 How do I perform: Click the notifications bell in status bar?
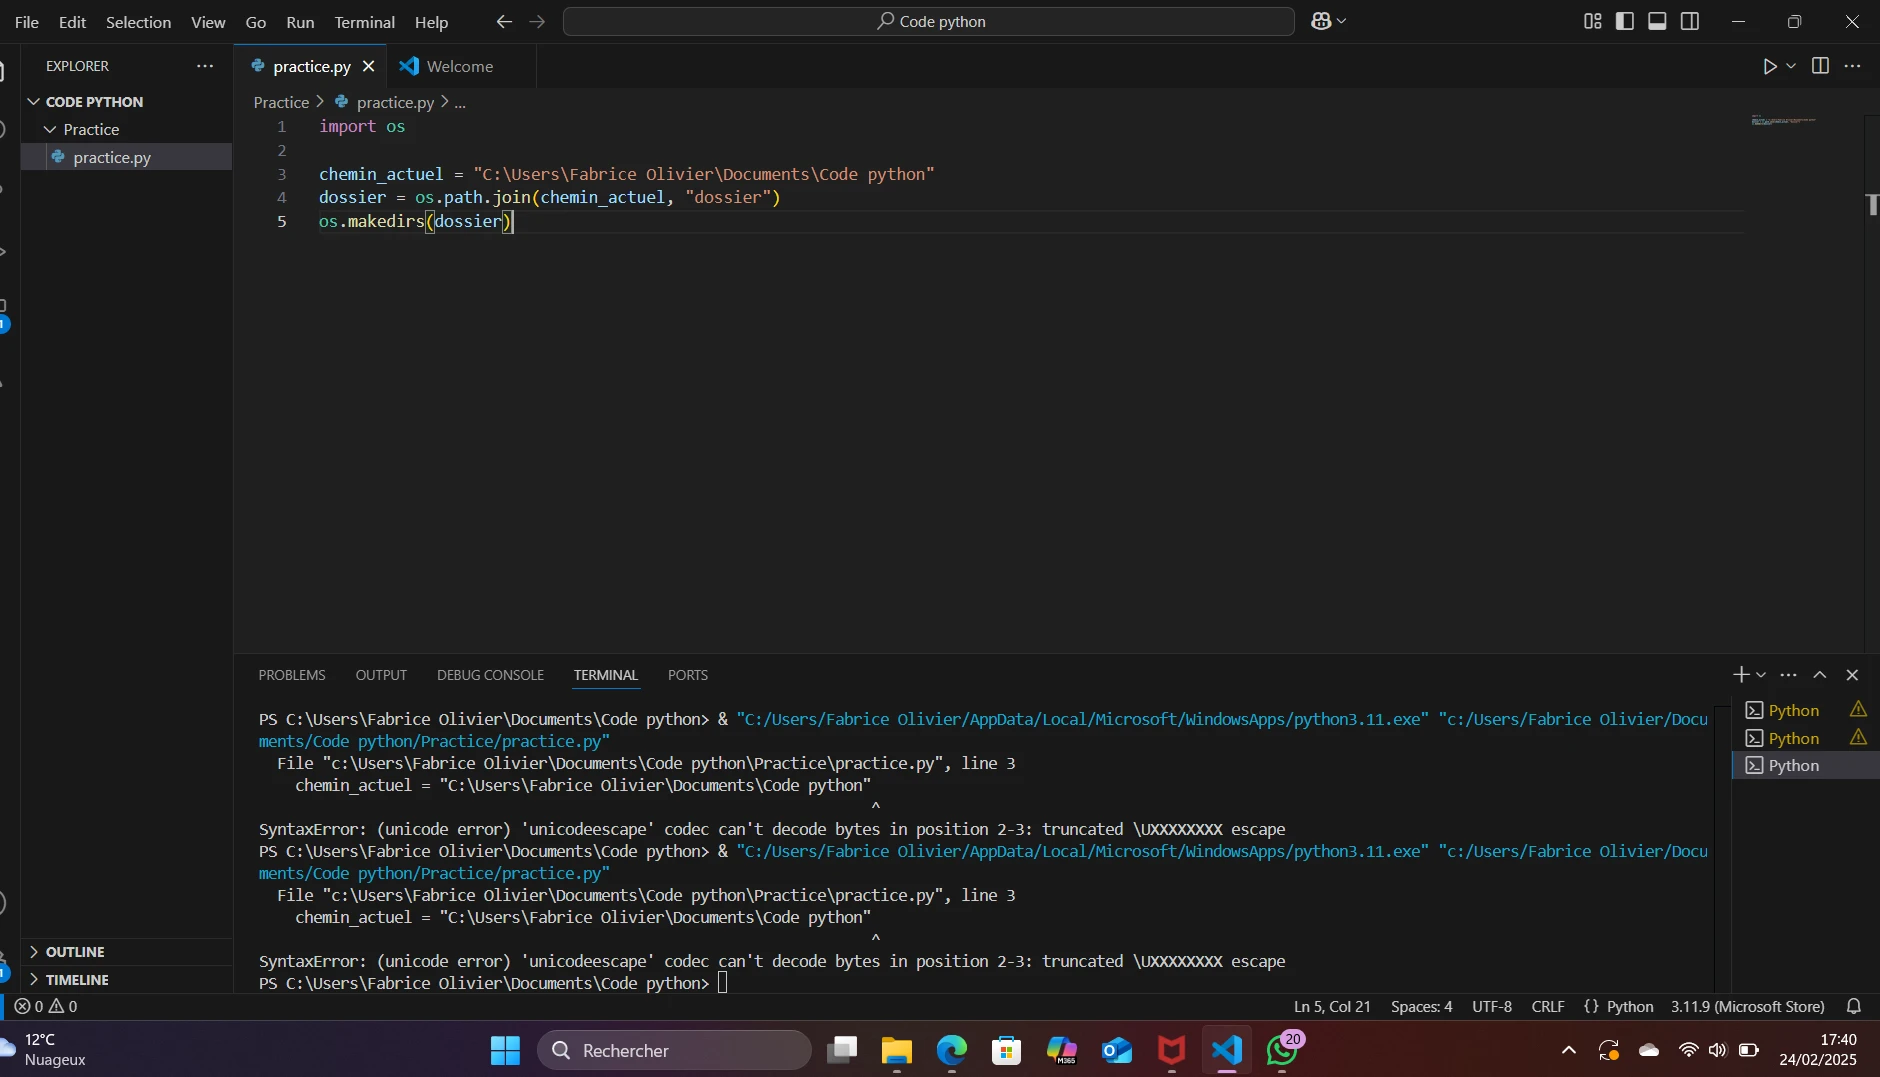coord(1853,1006)
